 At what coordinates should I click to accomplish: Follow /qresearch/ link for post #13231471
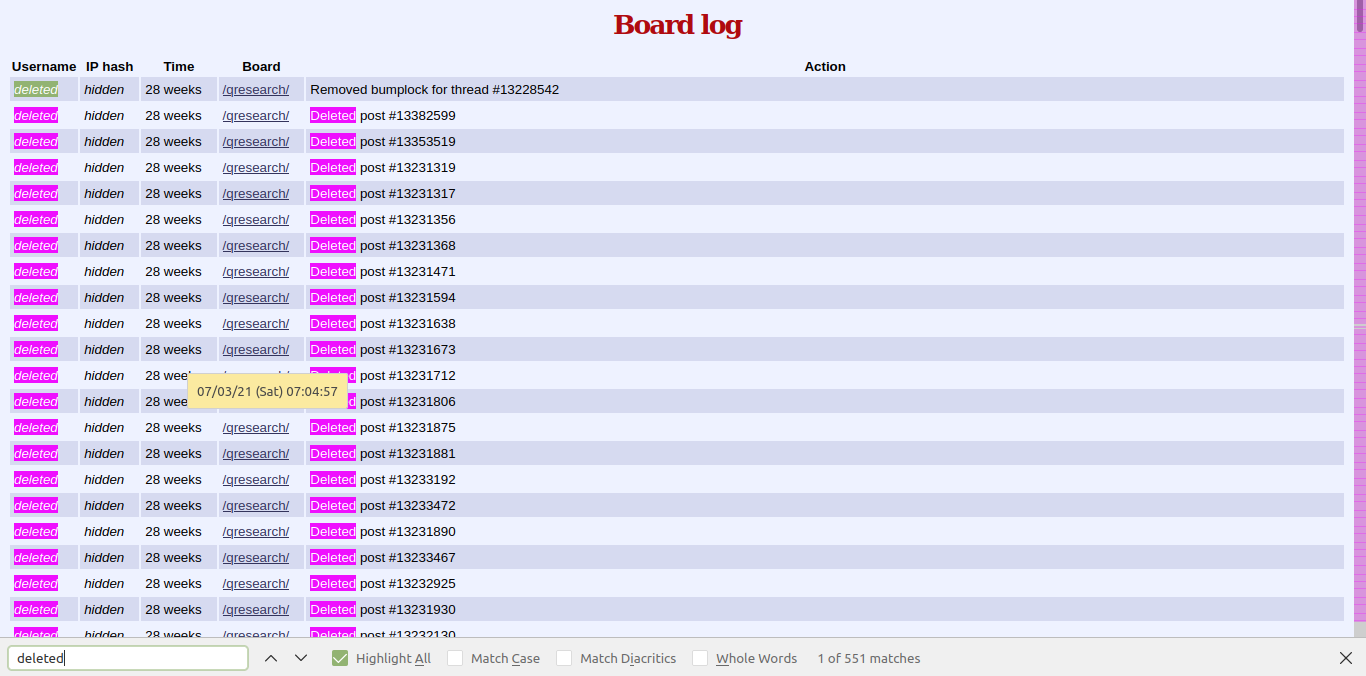coord(256,272)
